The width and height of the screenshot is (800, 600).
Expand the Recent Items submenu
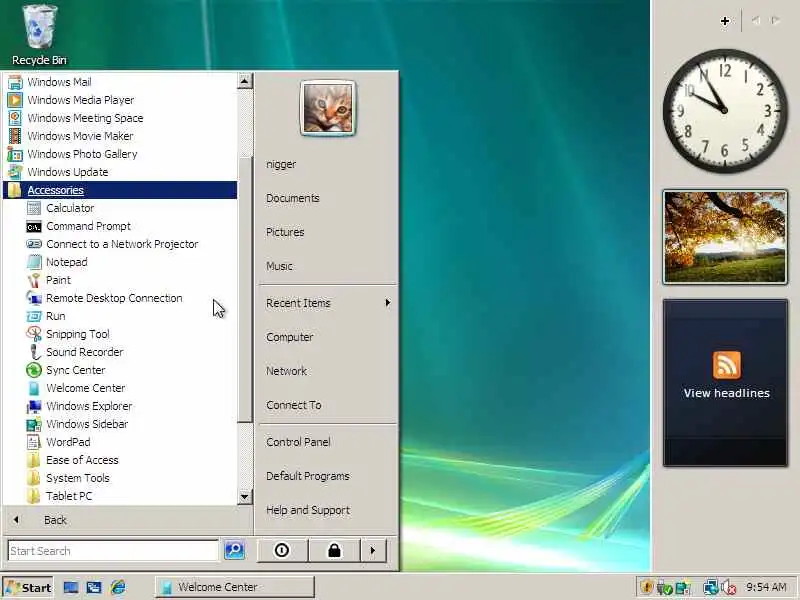(x=327, y=303)
